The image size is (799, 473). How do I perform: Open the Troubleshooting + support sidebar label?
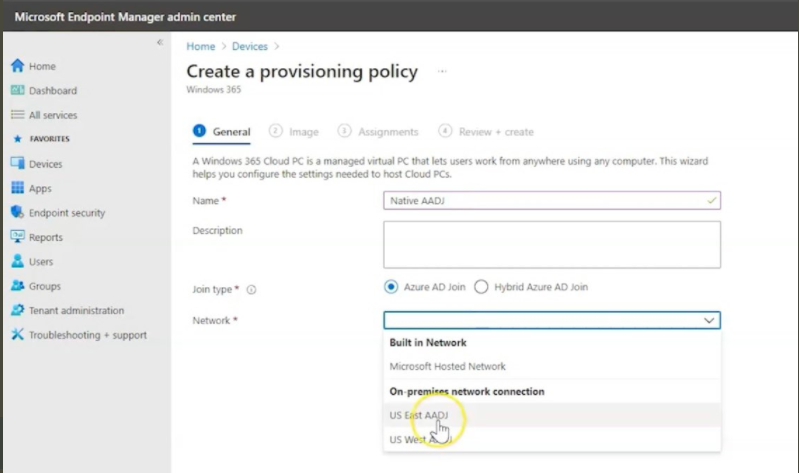point(88,335)
